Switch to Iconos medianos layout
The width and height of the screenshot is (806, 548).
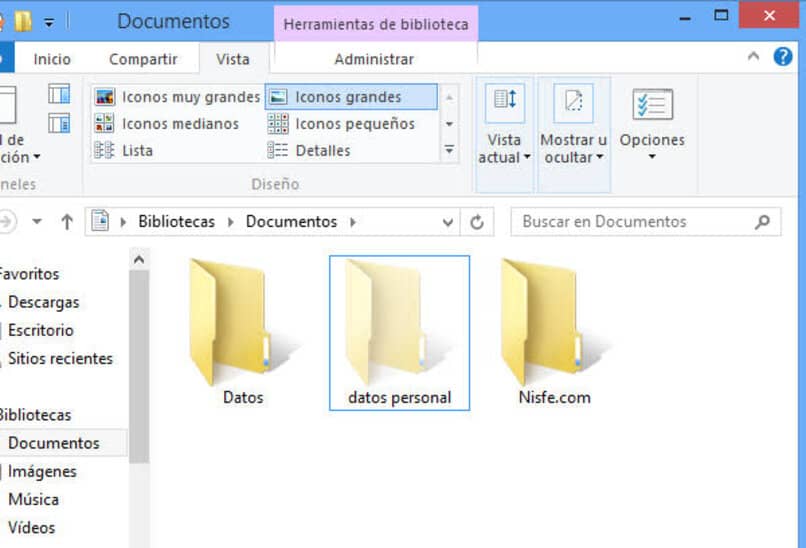(x=167, y=123)
